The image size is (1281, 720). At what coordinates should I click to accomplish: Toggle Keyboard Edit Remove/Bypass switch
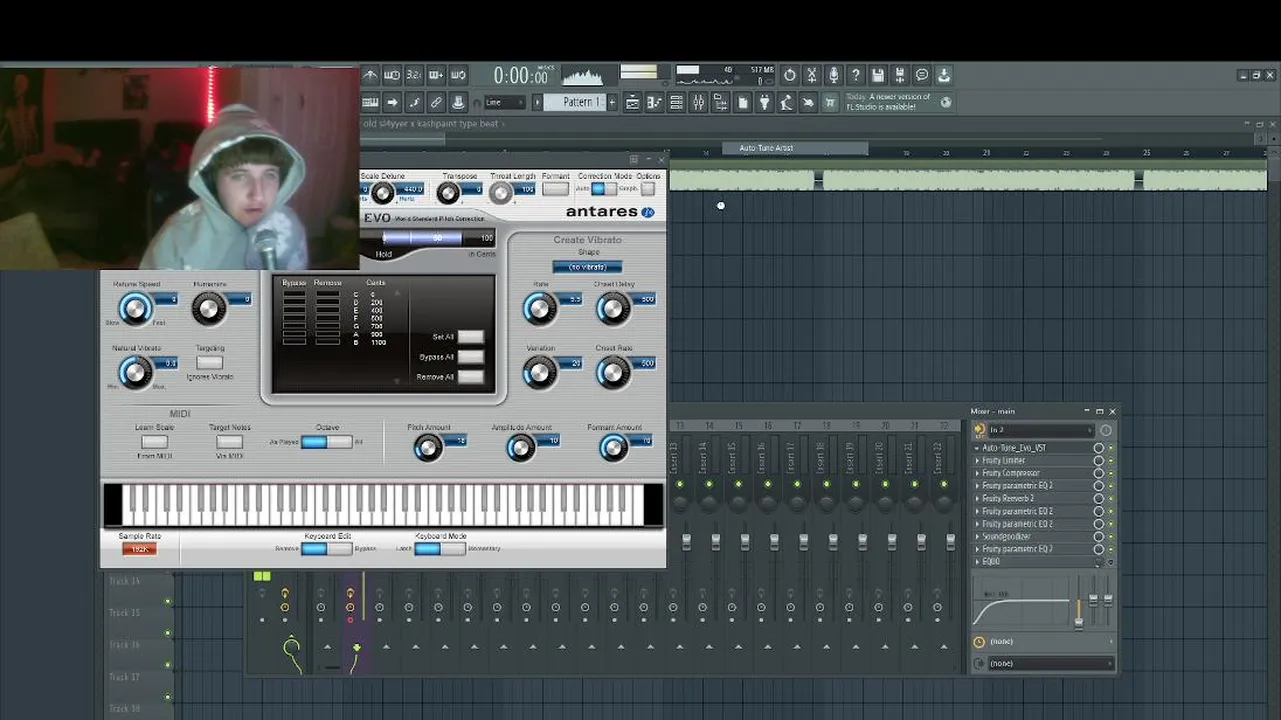click(326, 548)
